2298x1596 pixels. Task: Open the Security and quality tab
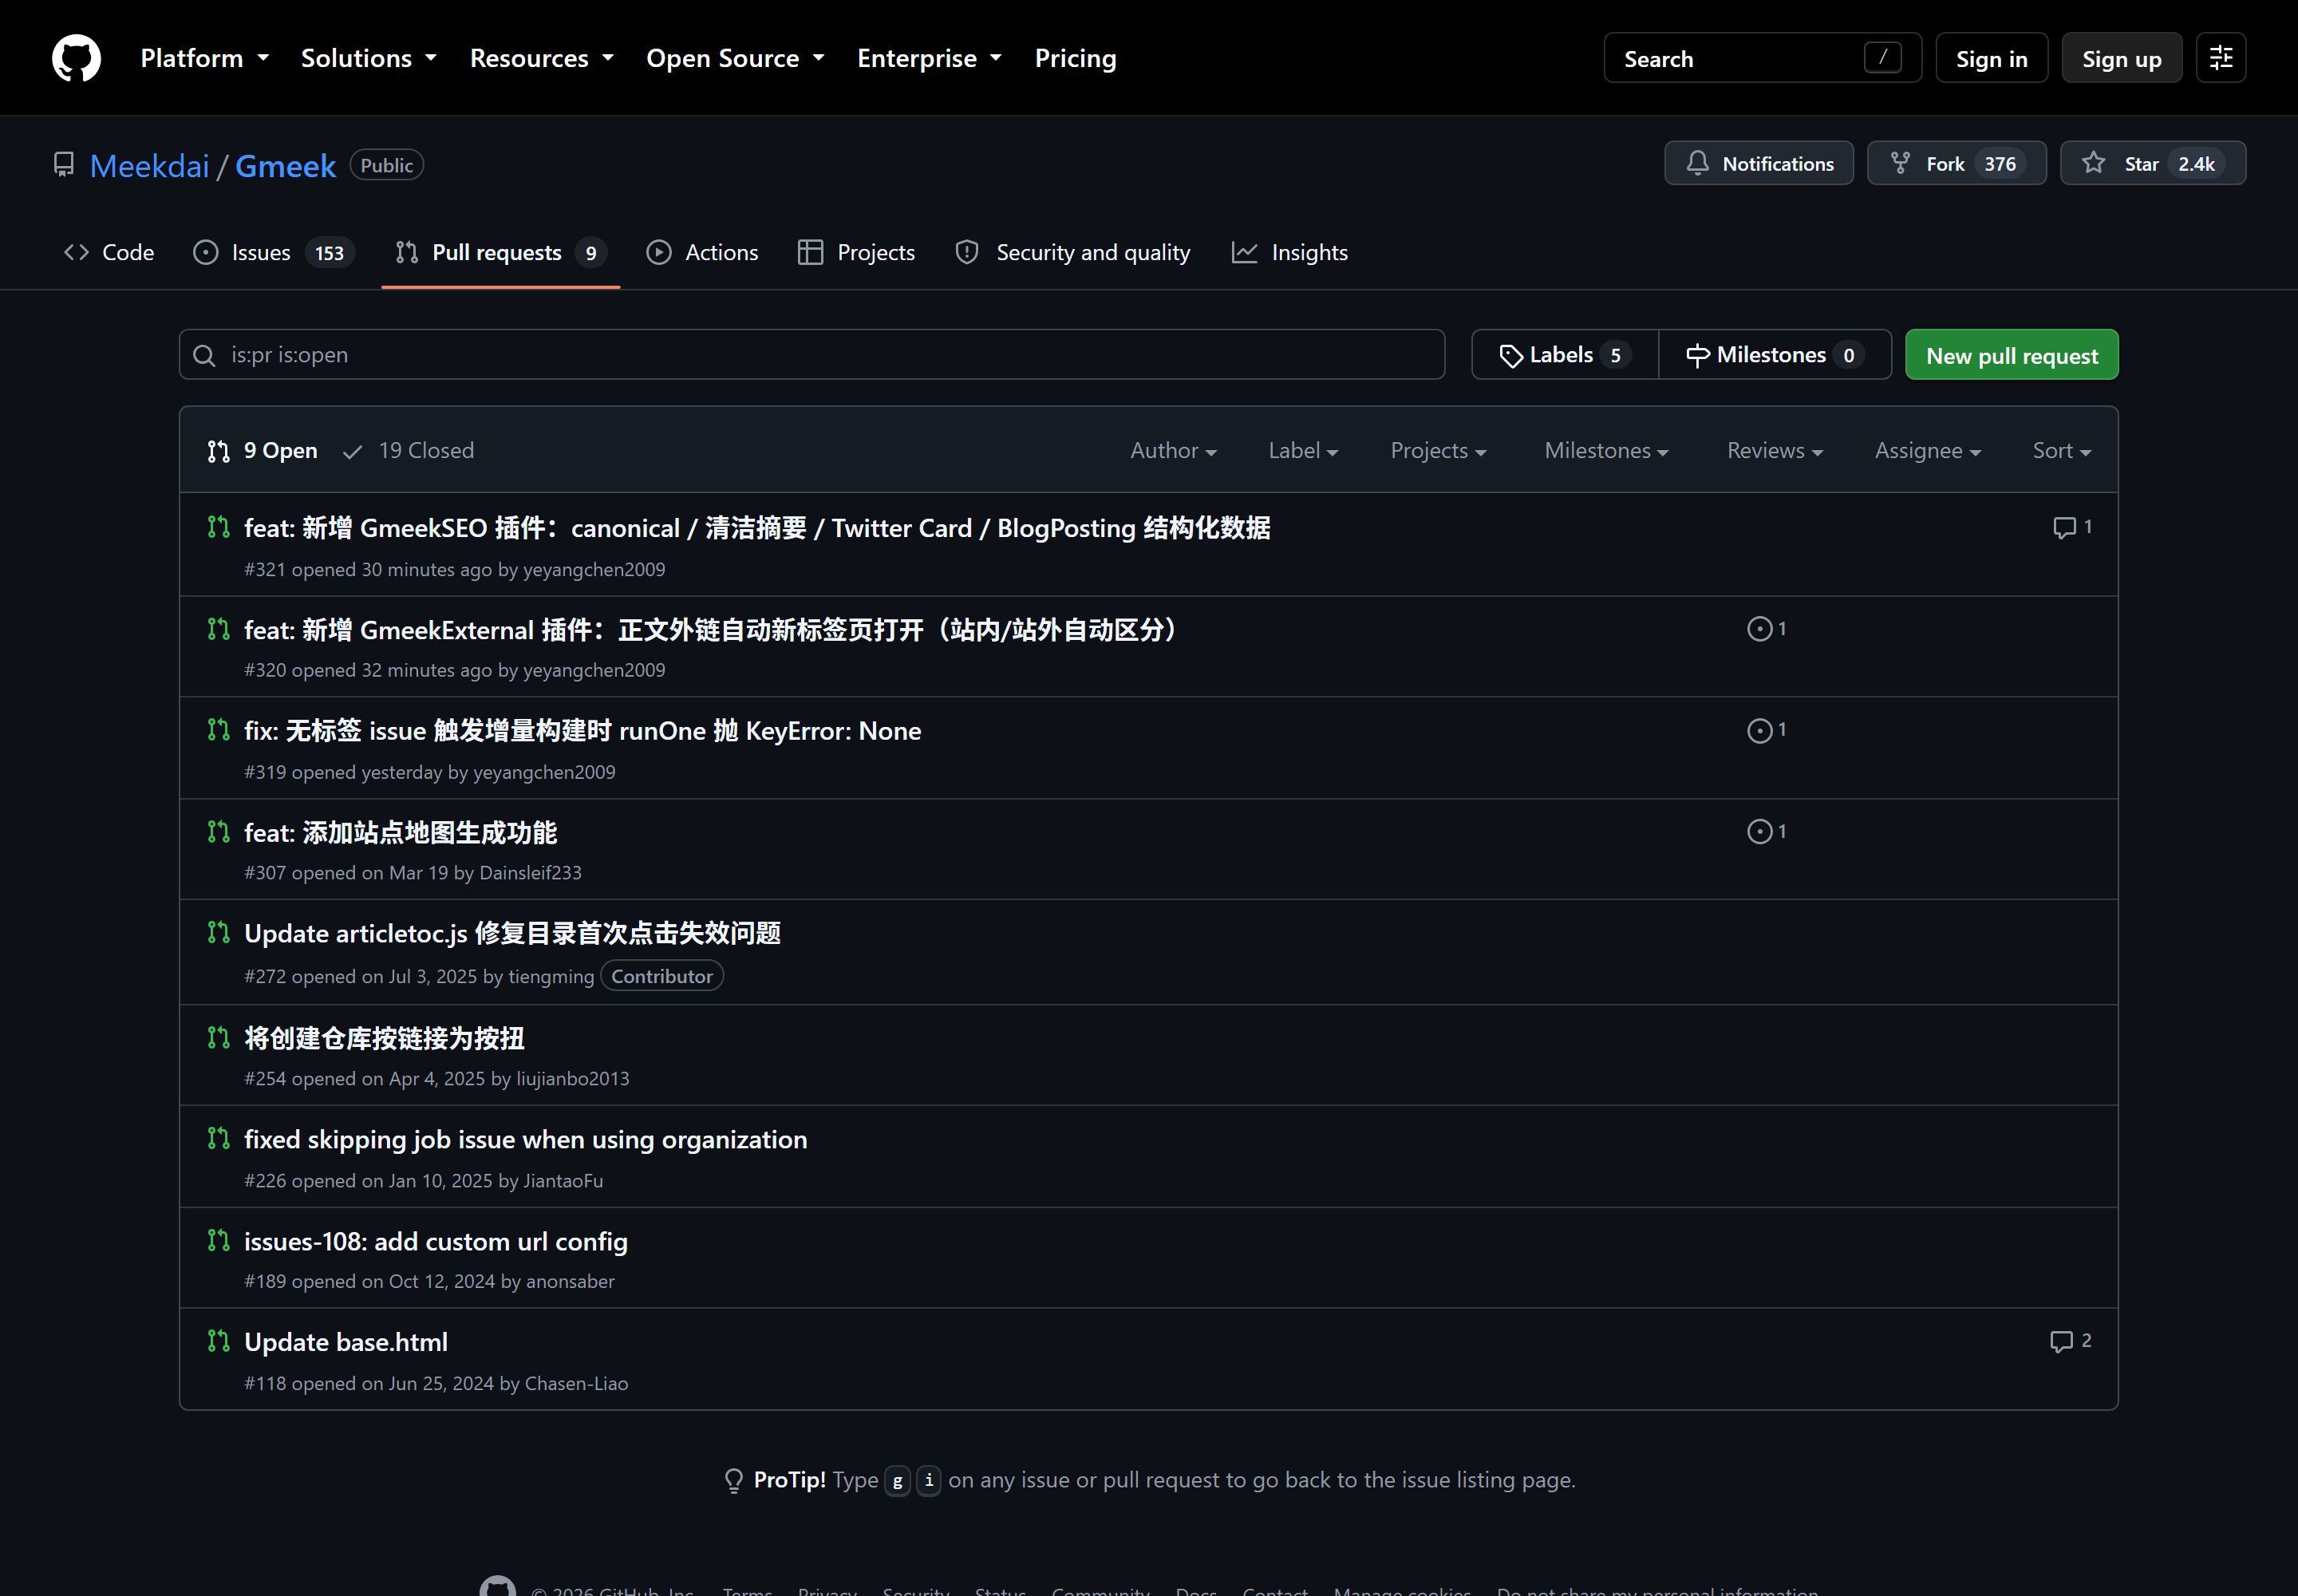pyautogui.click(x=1073, y=252)
